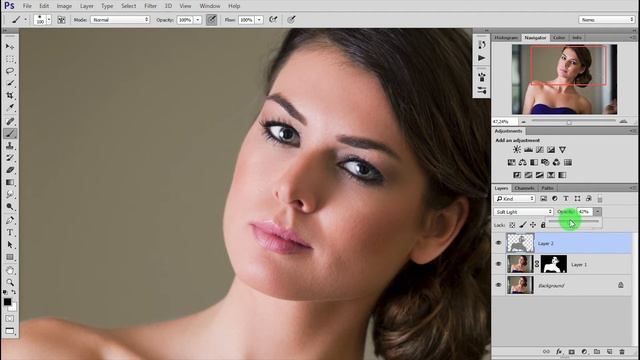Viewport: 640px width, 360px height.
Task: Add a Channel Mixer adjustment
Action: pyautogui.click(x=556, y=162)
